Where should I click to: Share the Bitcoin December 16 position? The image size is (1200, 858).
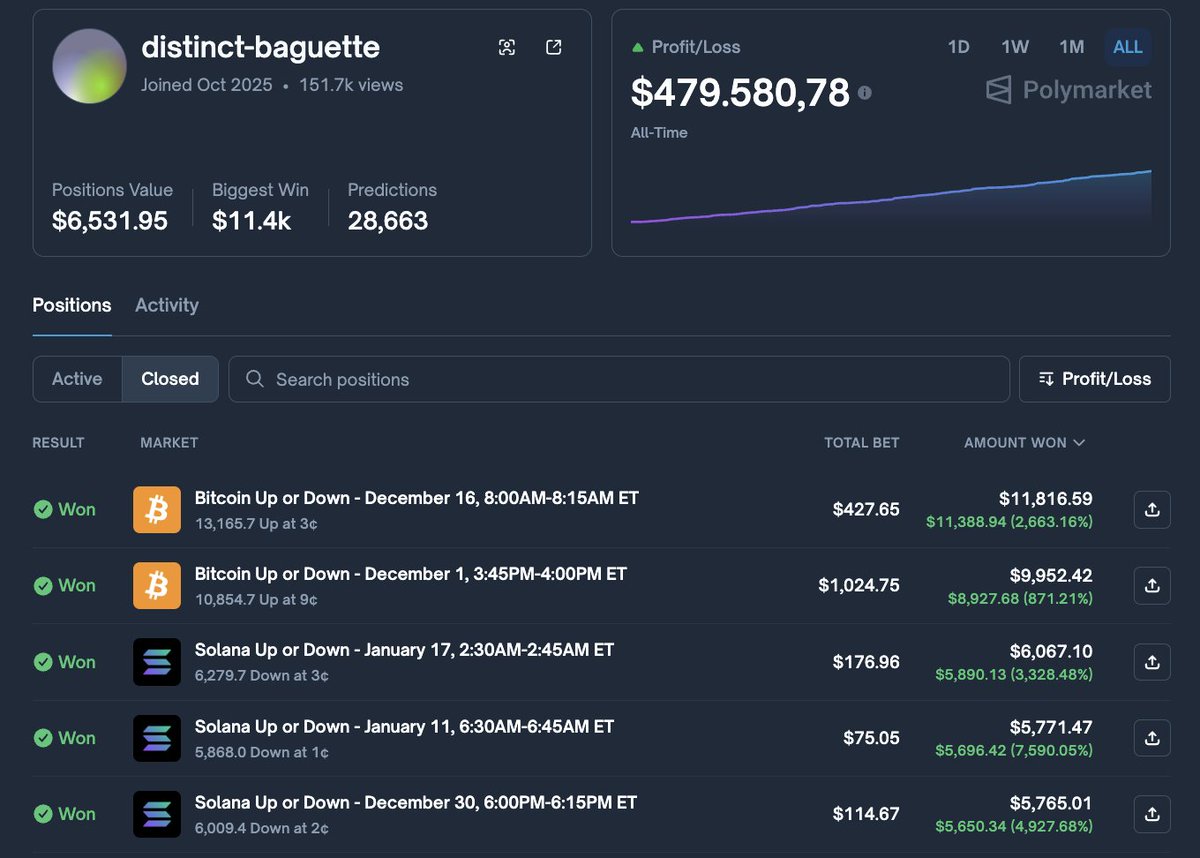[x=1152, y=509]
